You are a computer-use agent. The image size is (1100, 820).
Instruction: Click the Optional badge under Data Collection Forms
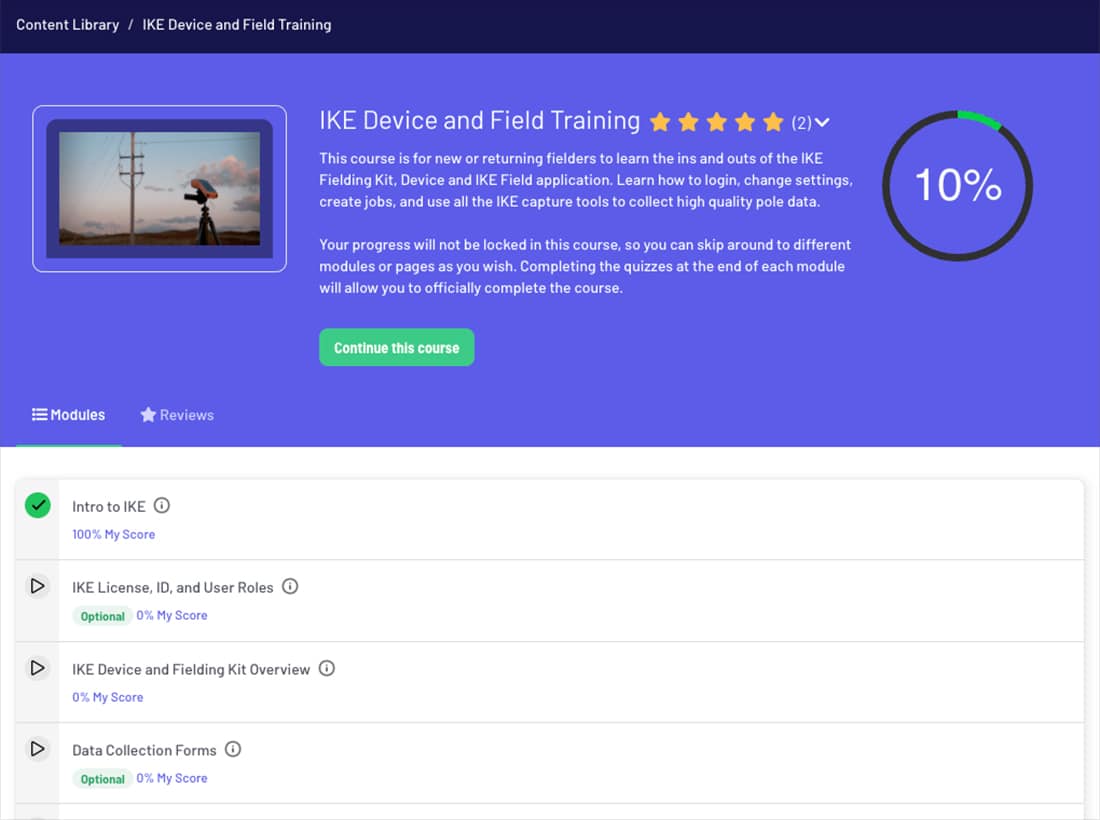102,779
